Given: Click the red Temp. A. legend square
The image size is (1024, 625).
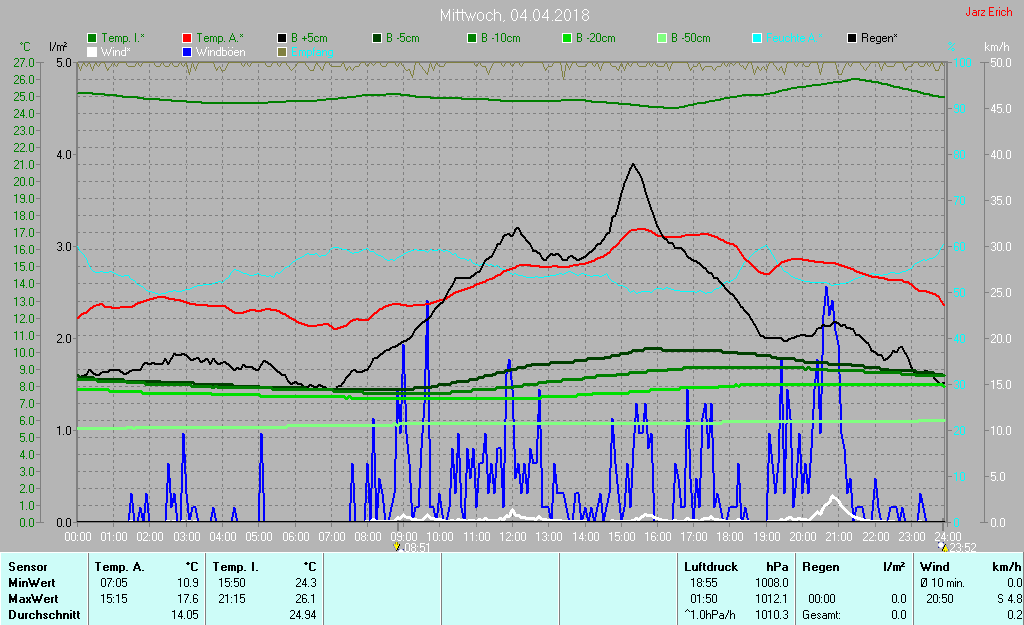Looking at the screenshot, I should click(x=188, y=38).
